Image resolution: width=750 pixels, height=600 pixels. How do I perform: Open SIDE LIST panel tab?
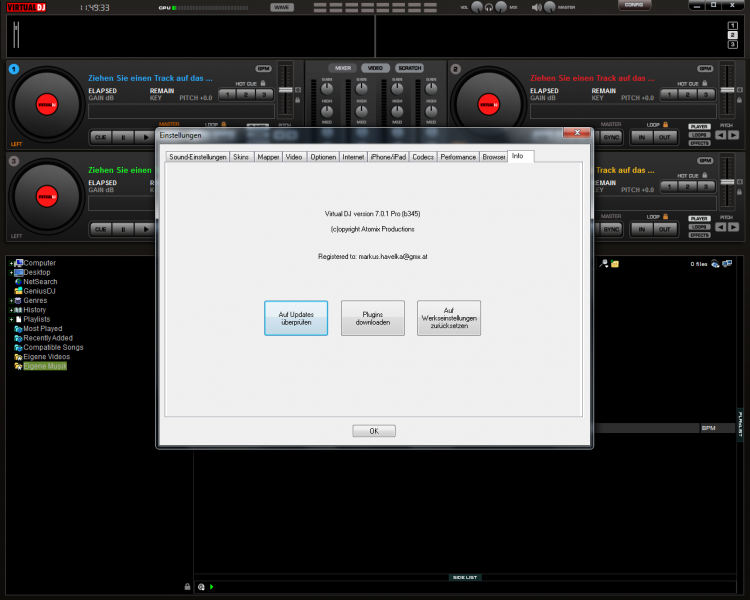(465, 578)
